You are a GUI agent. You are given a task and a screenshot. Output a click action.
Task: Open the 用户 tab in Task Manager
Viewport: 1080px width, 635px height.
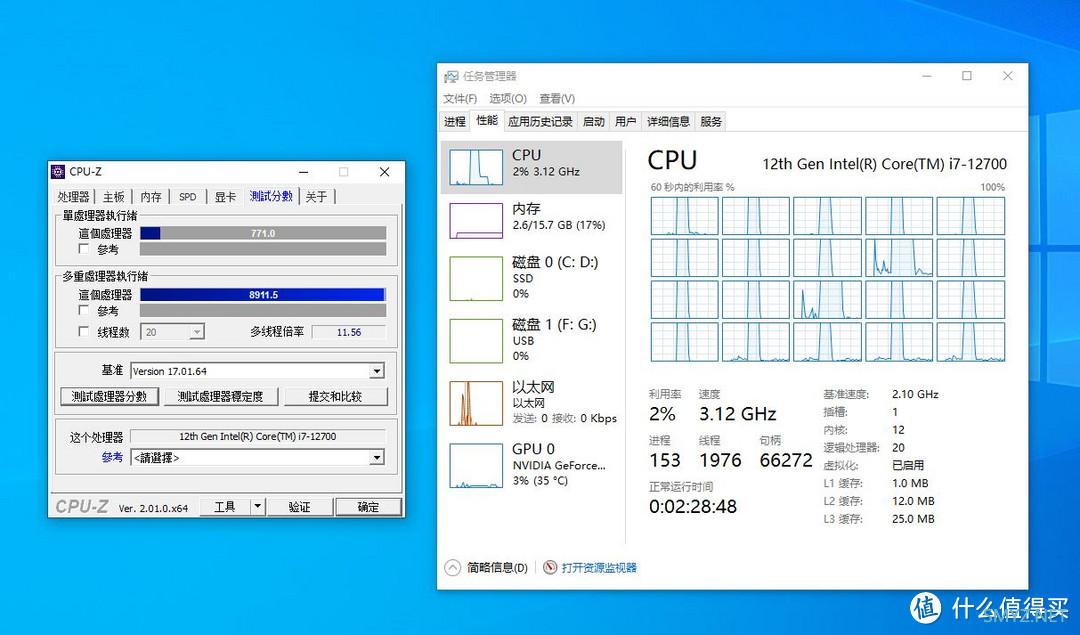click(625, 122)
